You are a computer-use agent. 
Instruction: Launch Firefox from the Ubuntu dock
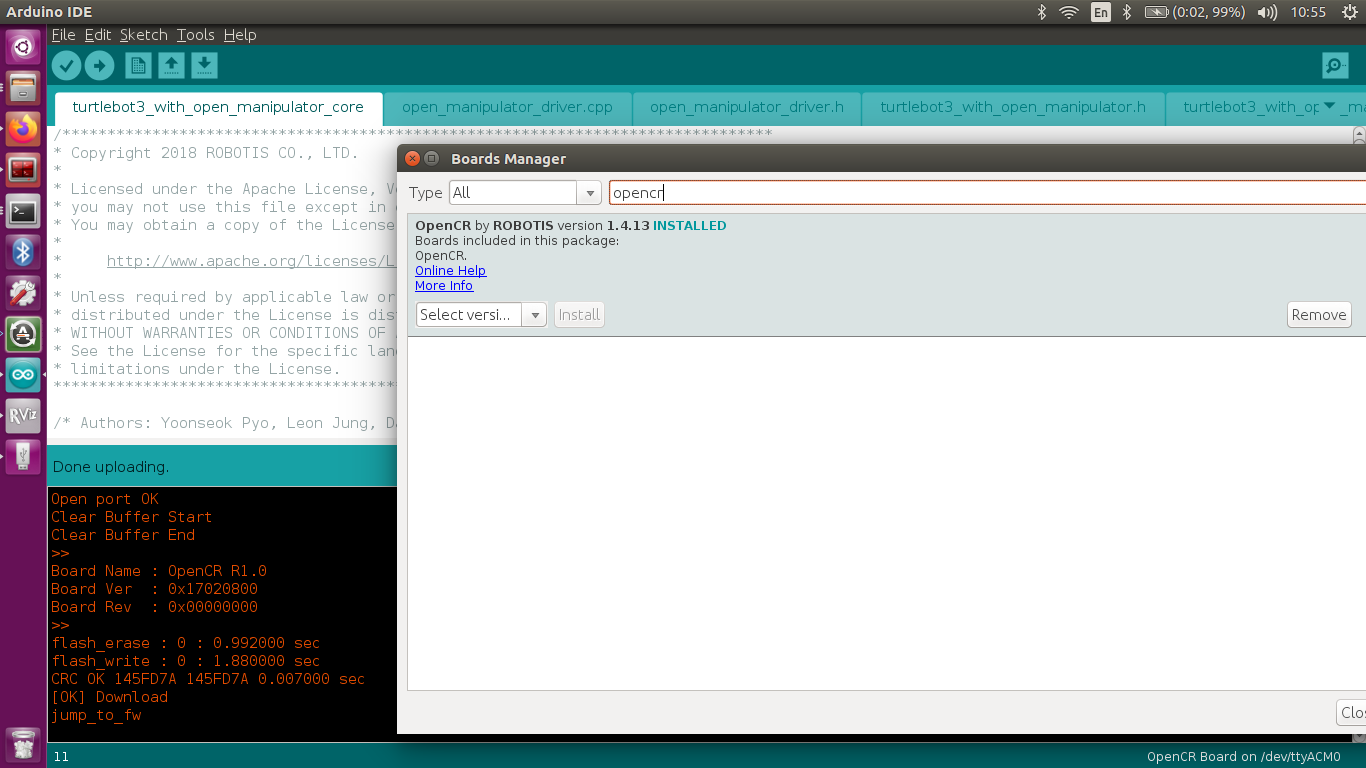(23, 128)
